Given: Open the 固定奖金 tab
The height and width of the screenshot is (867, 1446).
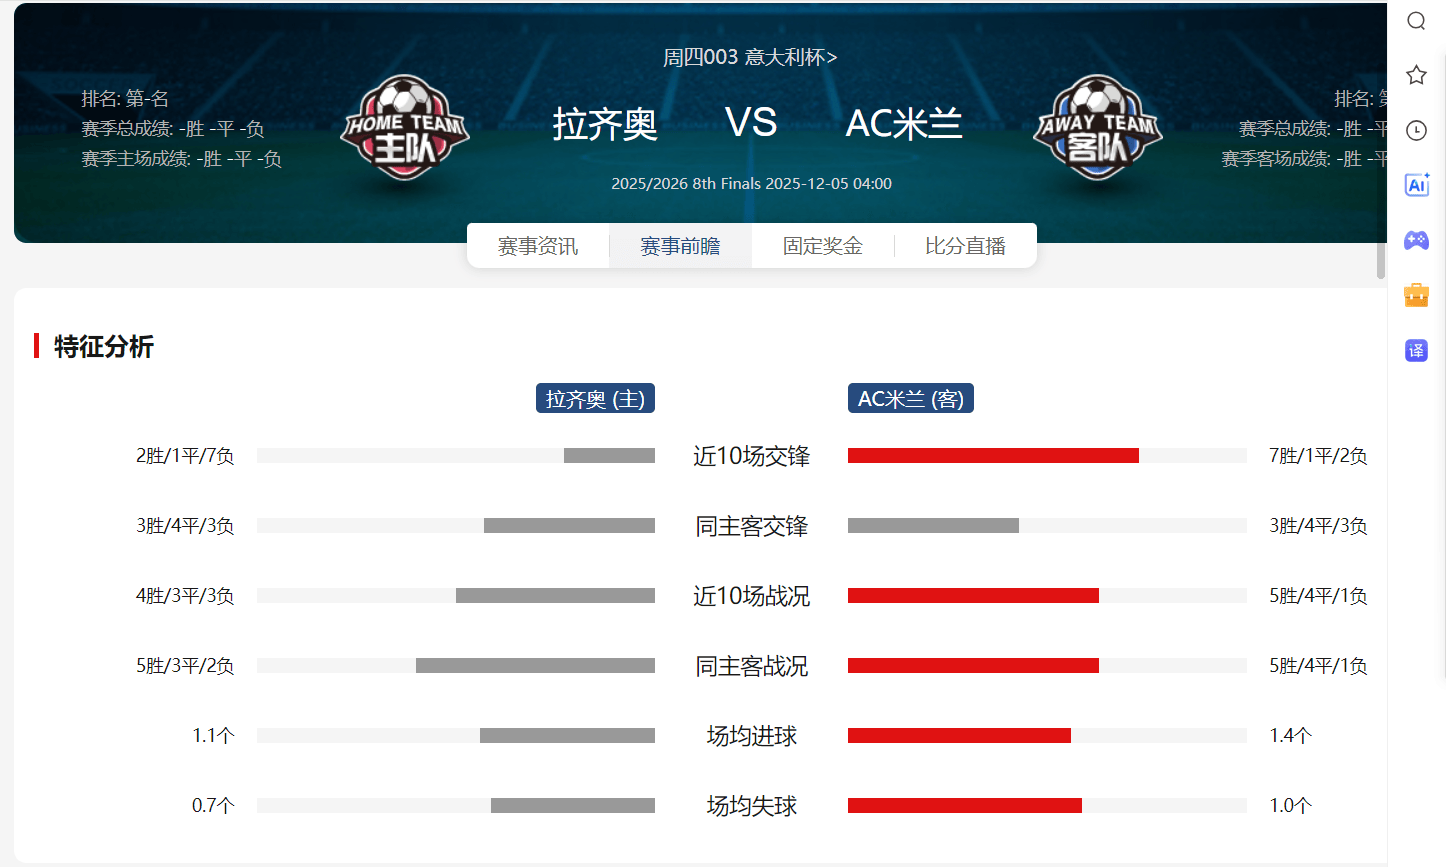Looking at the screenshot, I should [823, 246].
